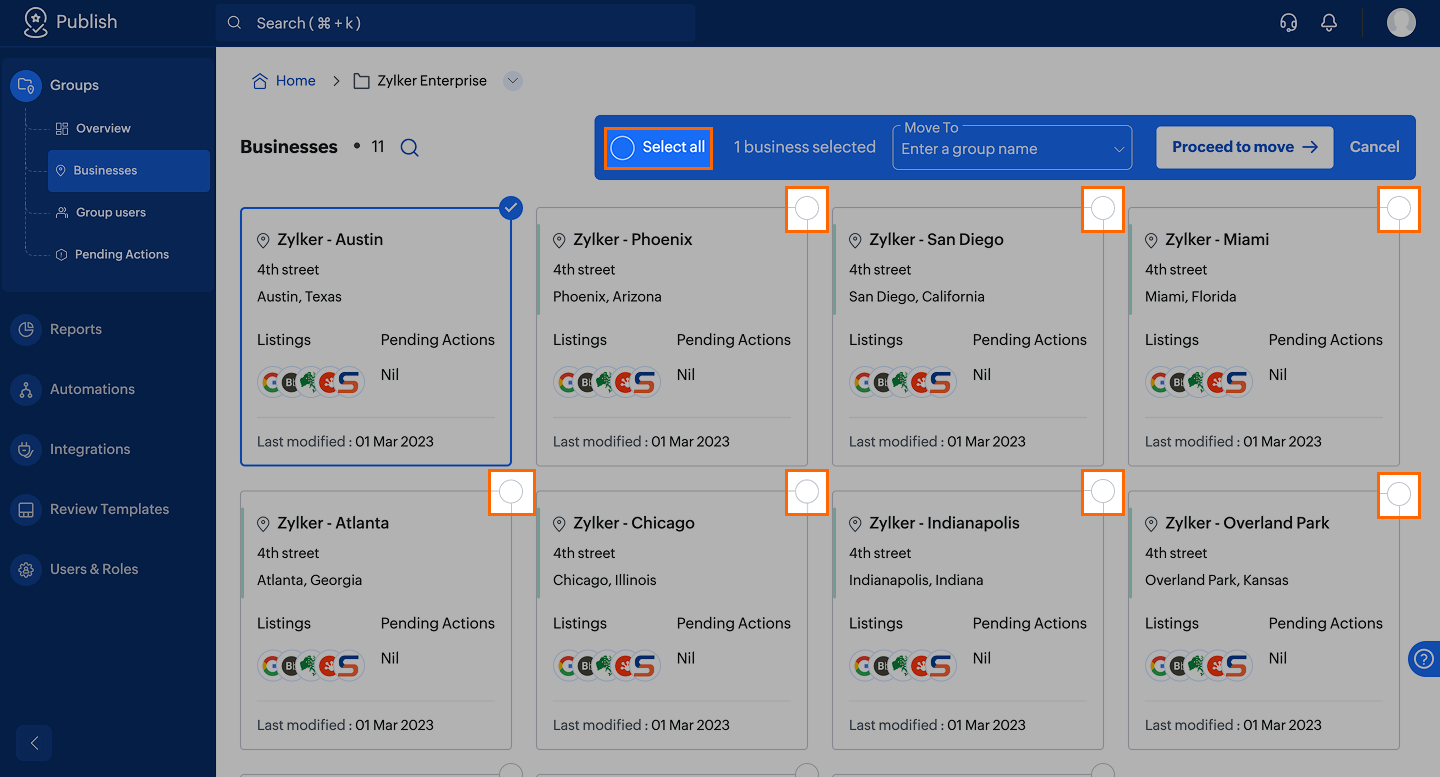
Task: Click the green listing icon on Zylker - San Diego
Action: pyautogui.click(x=901, y=382)
